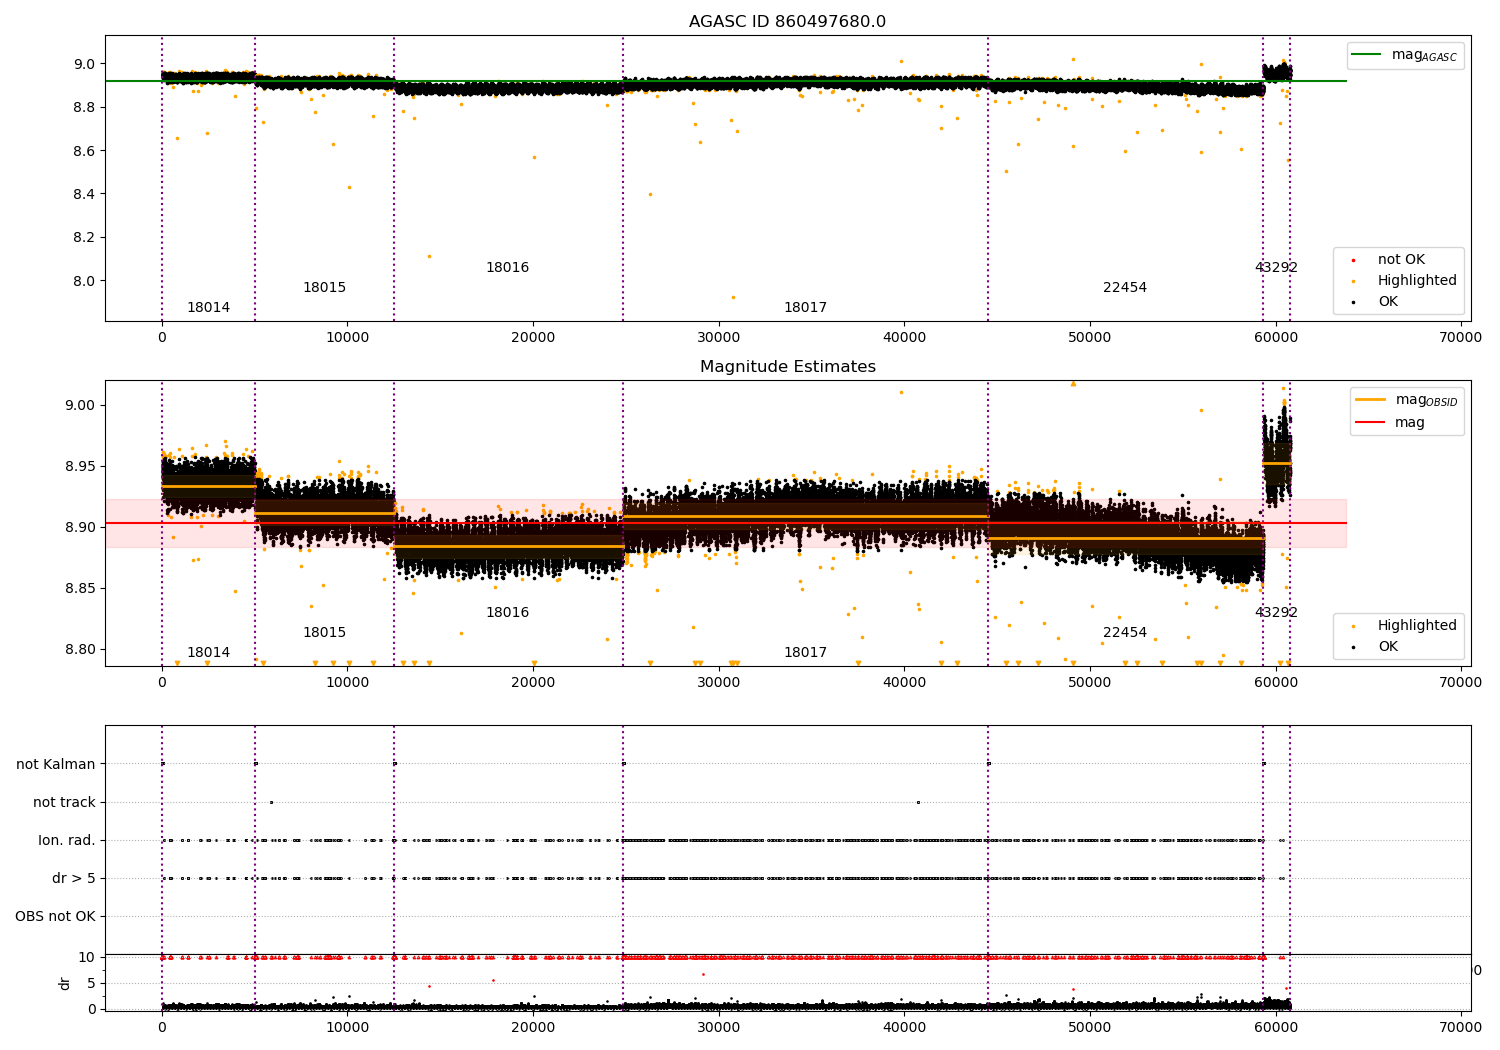Click OBSID label 18017 in Magnitude Estimates plot
The width and height of the screenshot is (1500, 1050).
coord(805,653)
